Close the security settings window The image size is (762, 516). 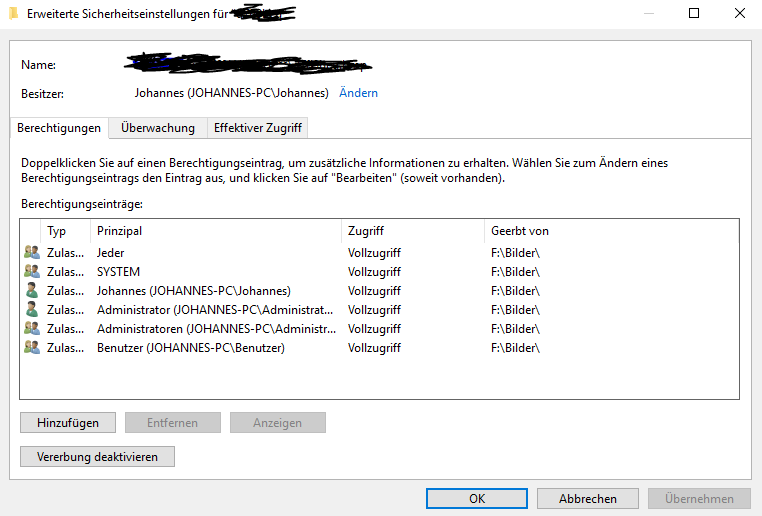740,13
